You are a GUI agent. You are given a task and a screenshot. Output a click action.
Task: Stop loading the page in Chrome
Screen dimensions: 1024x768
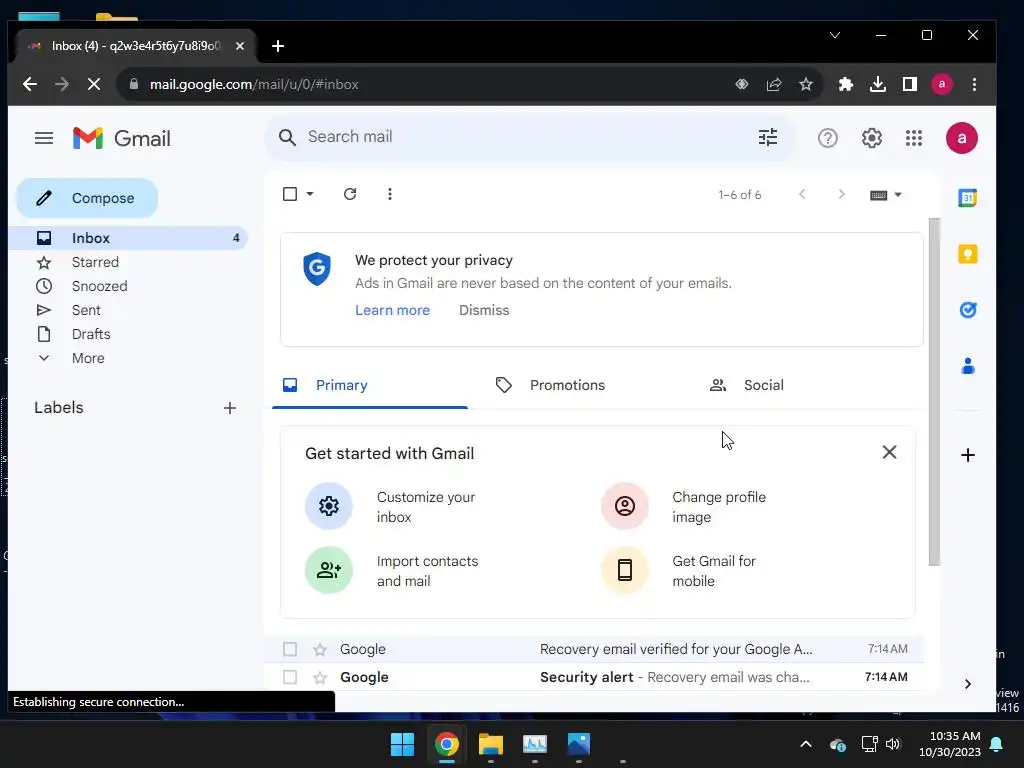coord(94,84)
